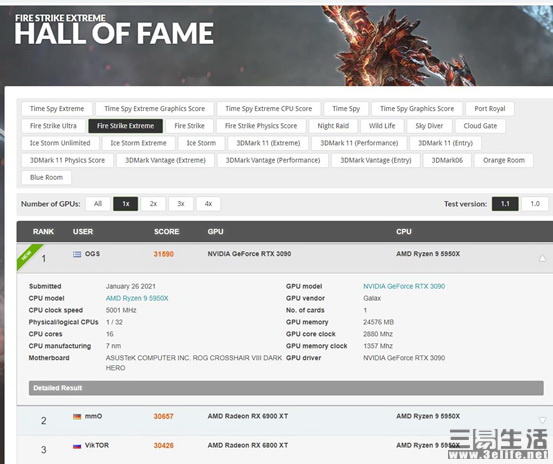Open 3DMark Vantage (Performance) tab

click(x=273, y=160)
